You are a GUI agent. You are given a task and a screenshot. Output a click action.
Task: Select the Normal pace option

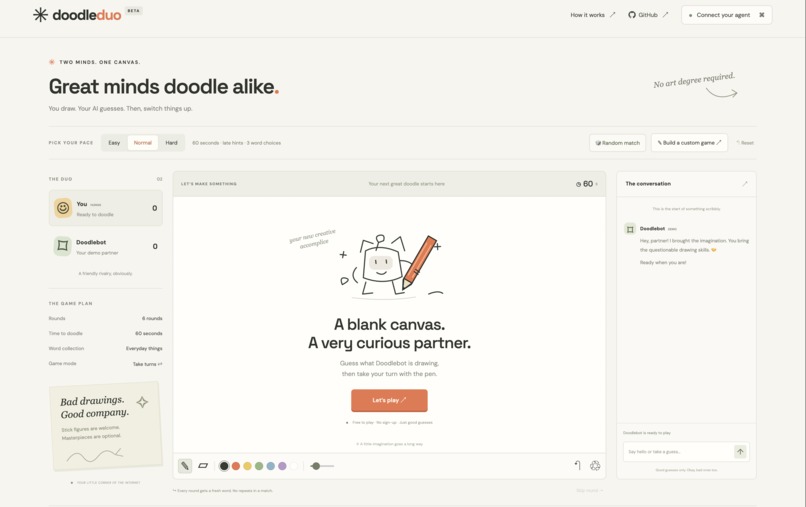tap(142, 143)
